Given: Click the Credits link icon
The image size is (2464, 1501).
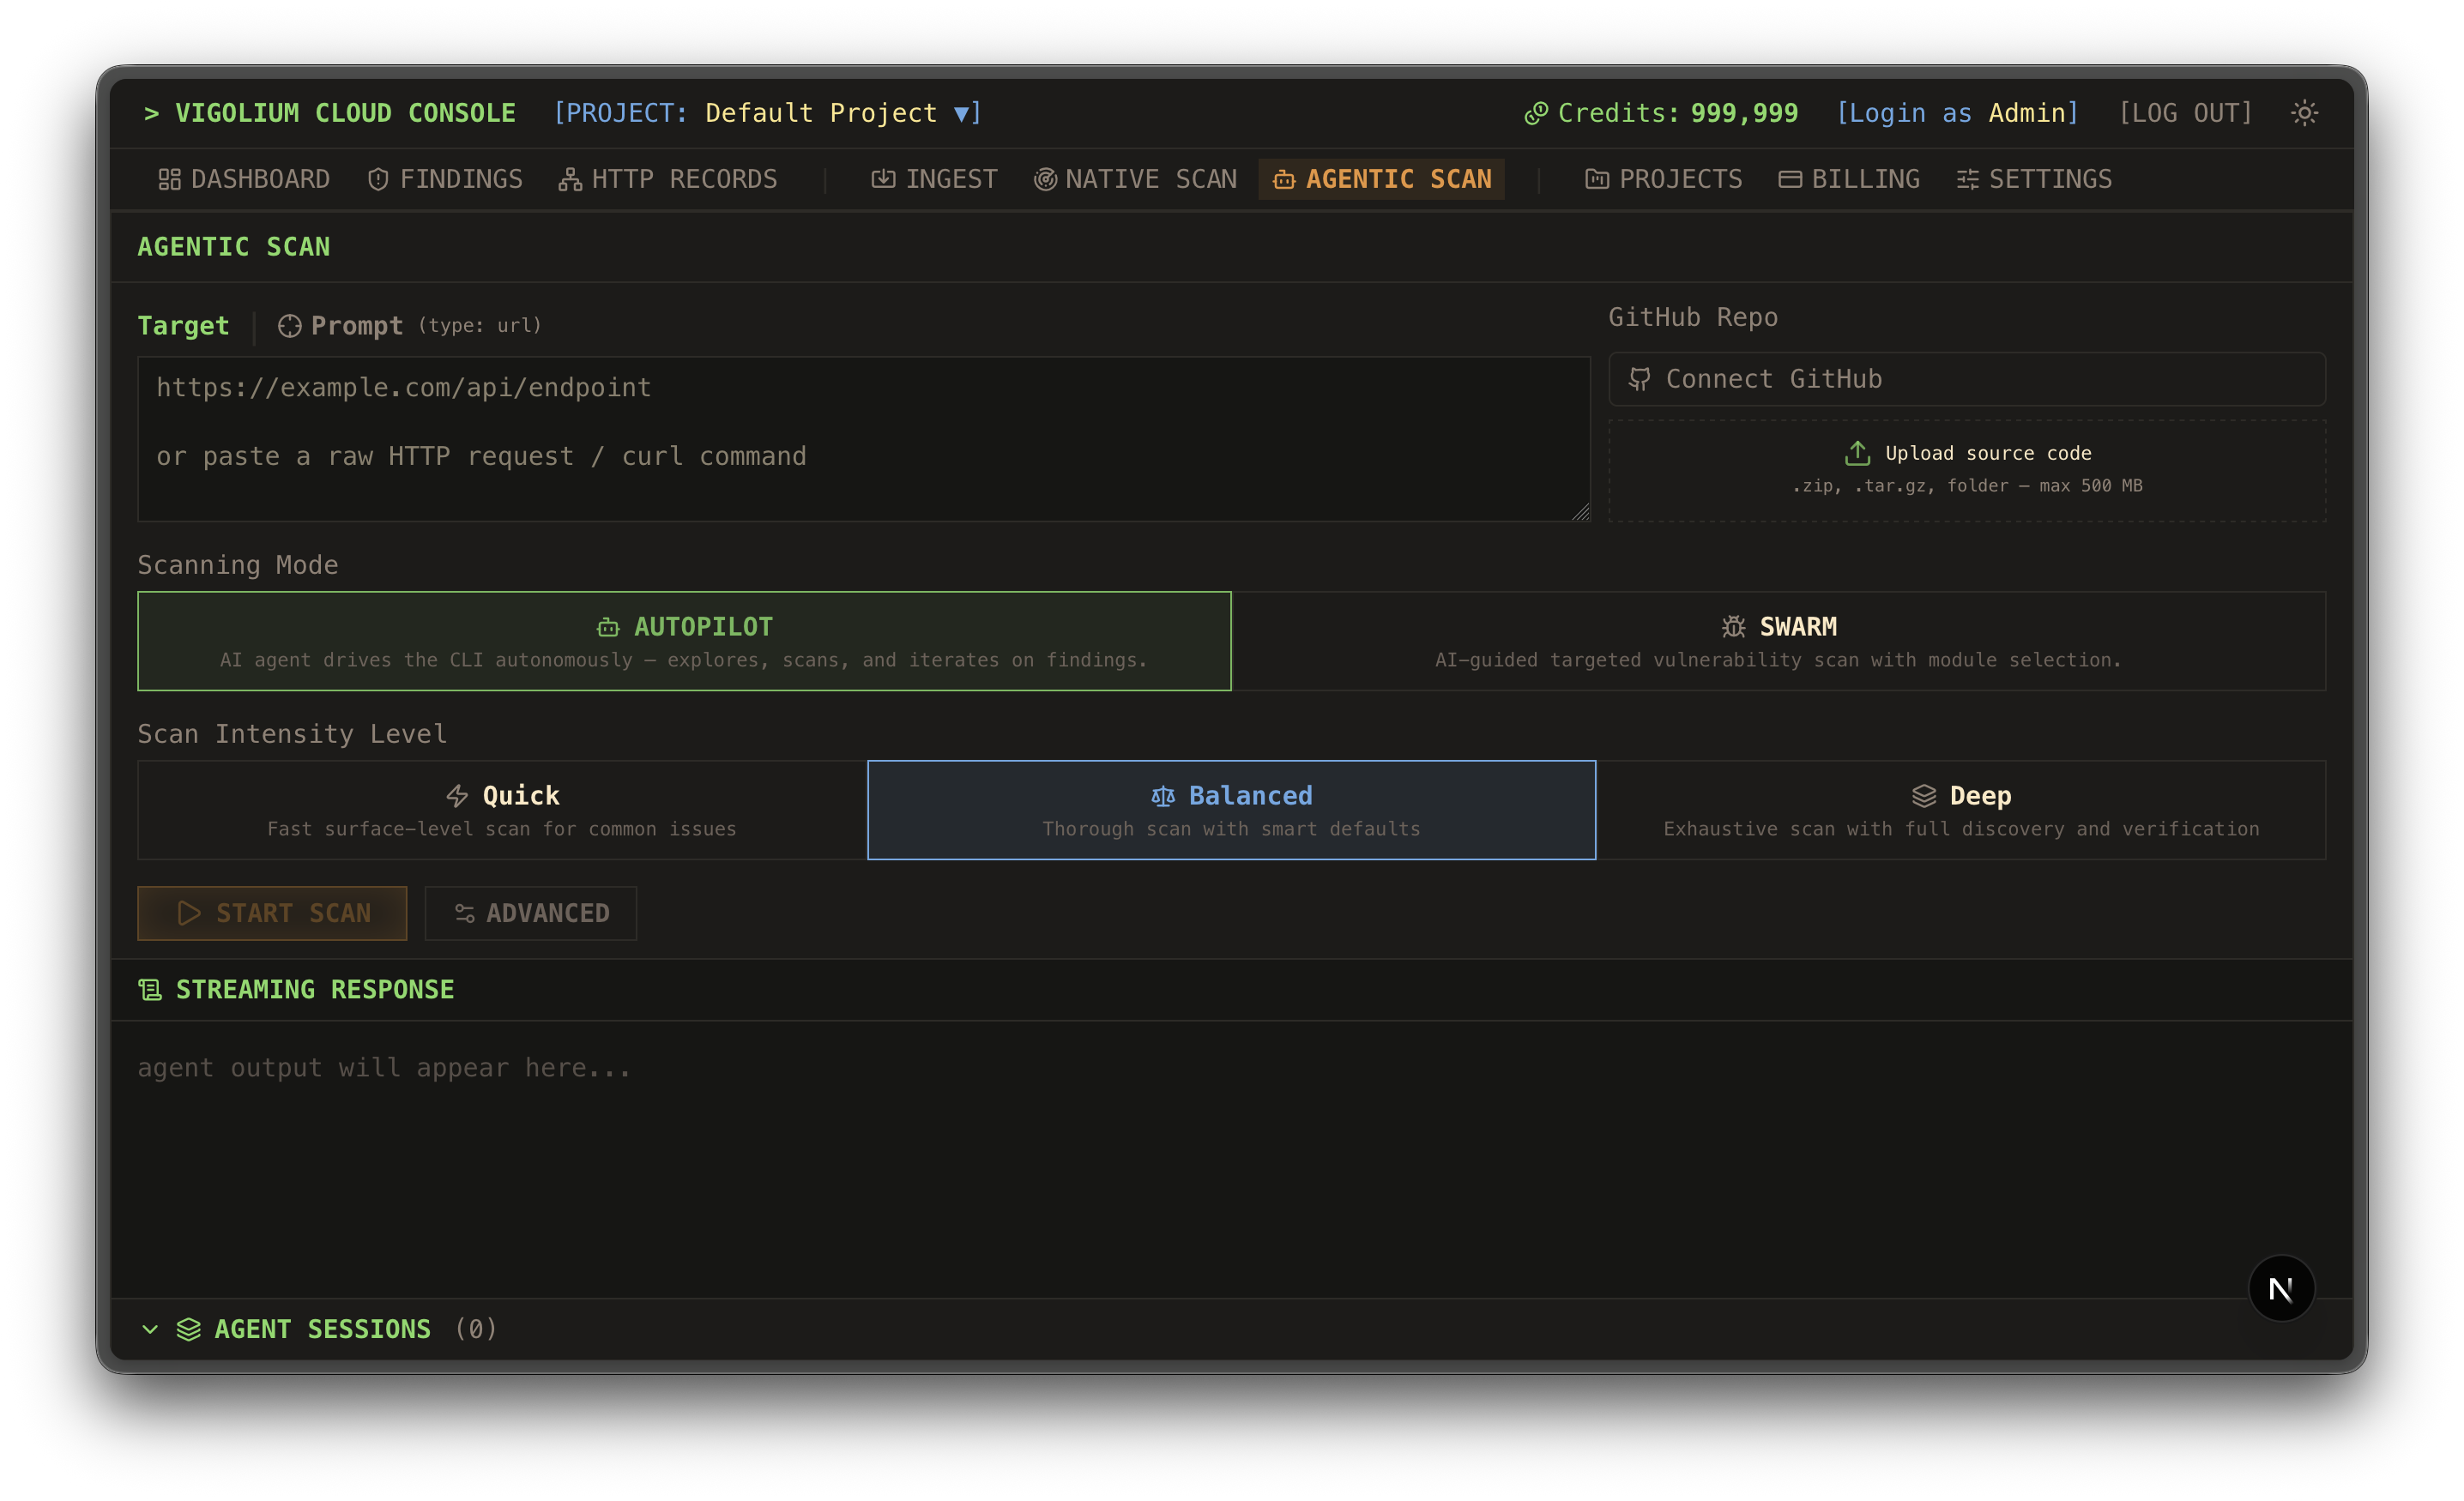Looking at the screenshot, I should point(1536,114).
